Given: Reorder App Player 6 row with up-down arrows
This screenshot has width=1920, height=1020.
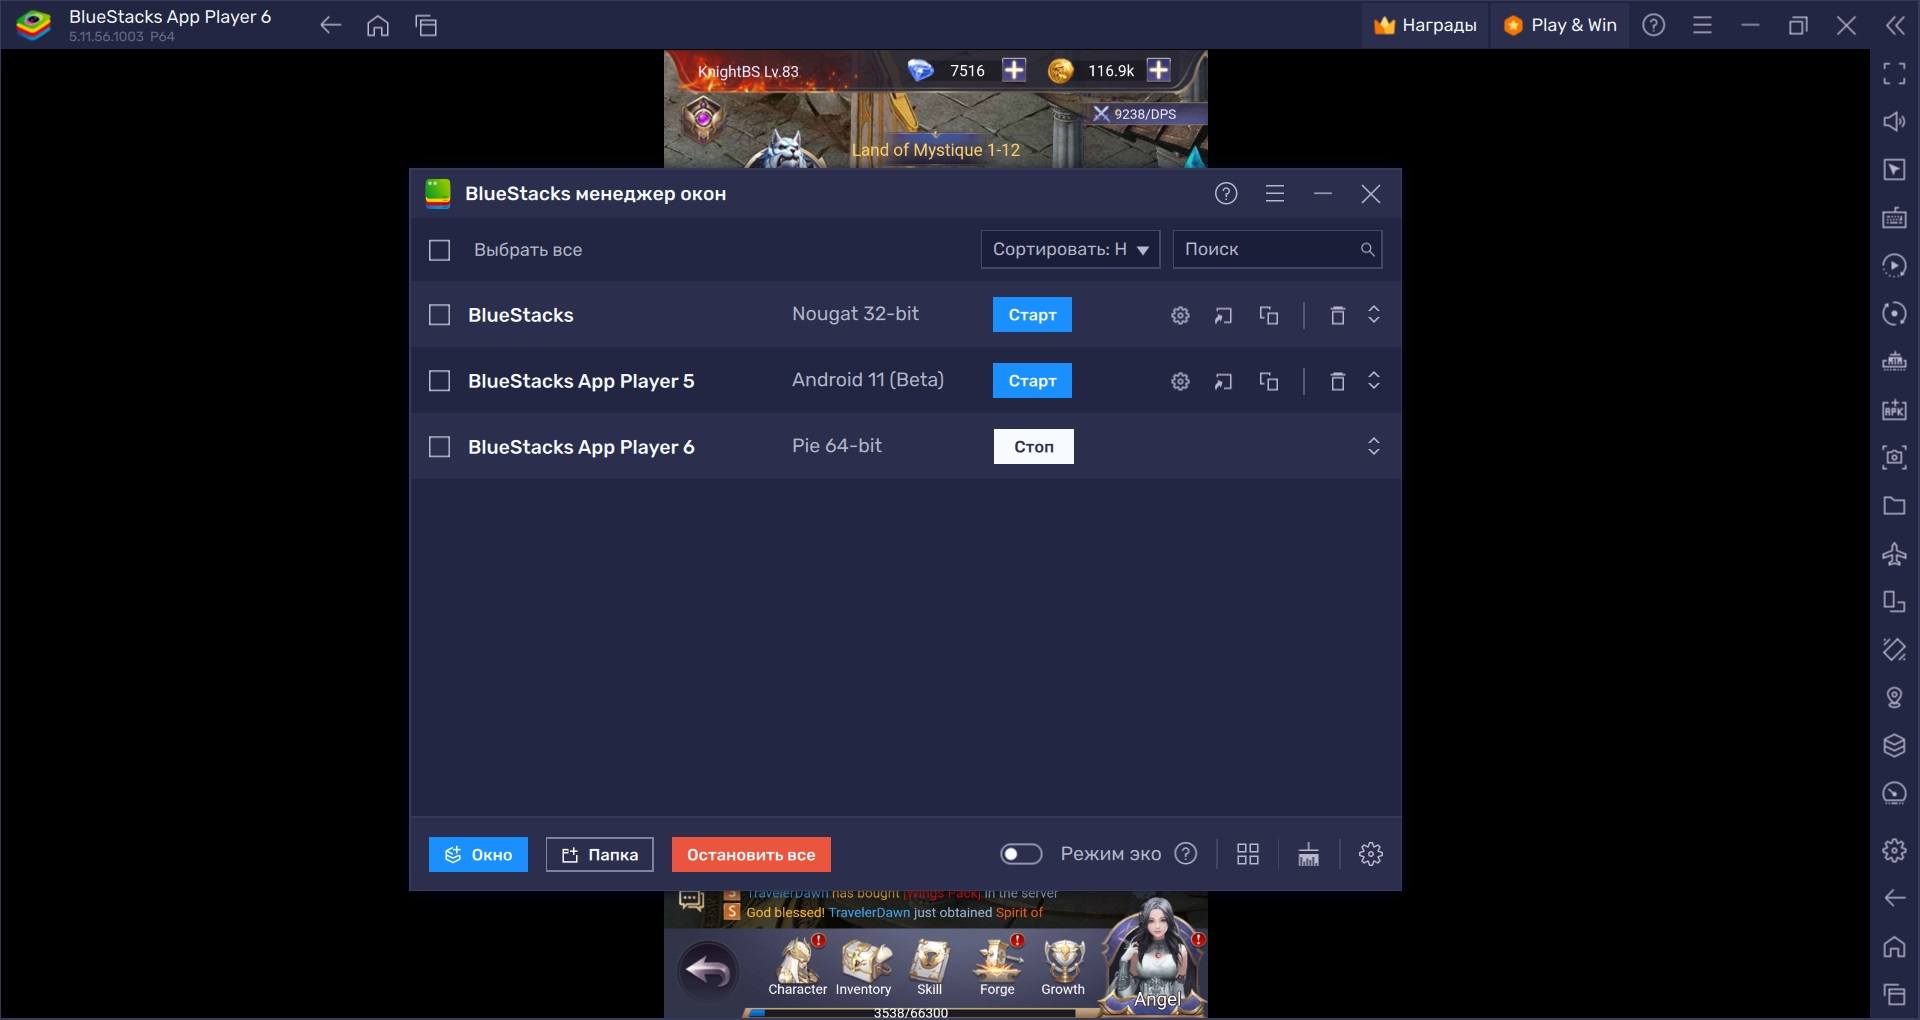Looking at the screenshot, I should click(x=1374, y=446).
